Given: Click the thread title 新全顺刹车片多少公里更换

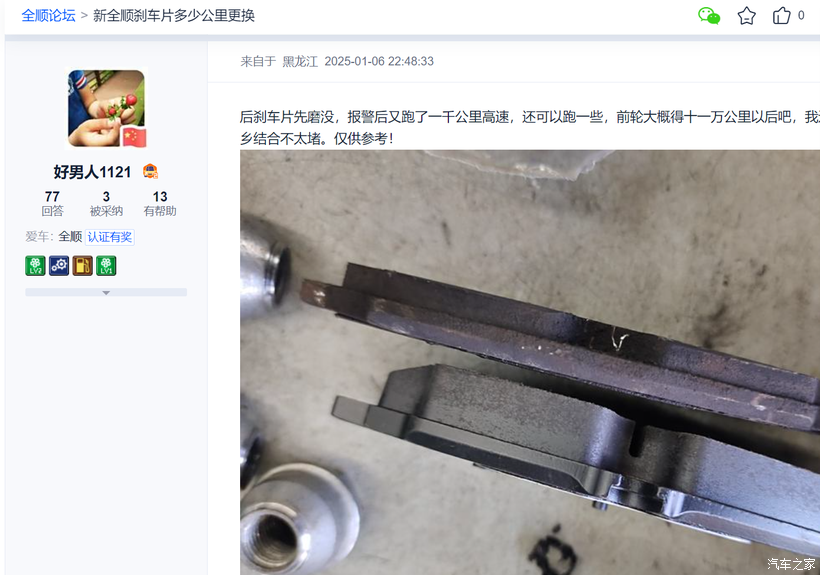Looking at the screenshot, I should tap(174, 16).
